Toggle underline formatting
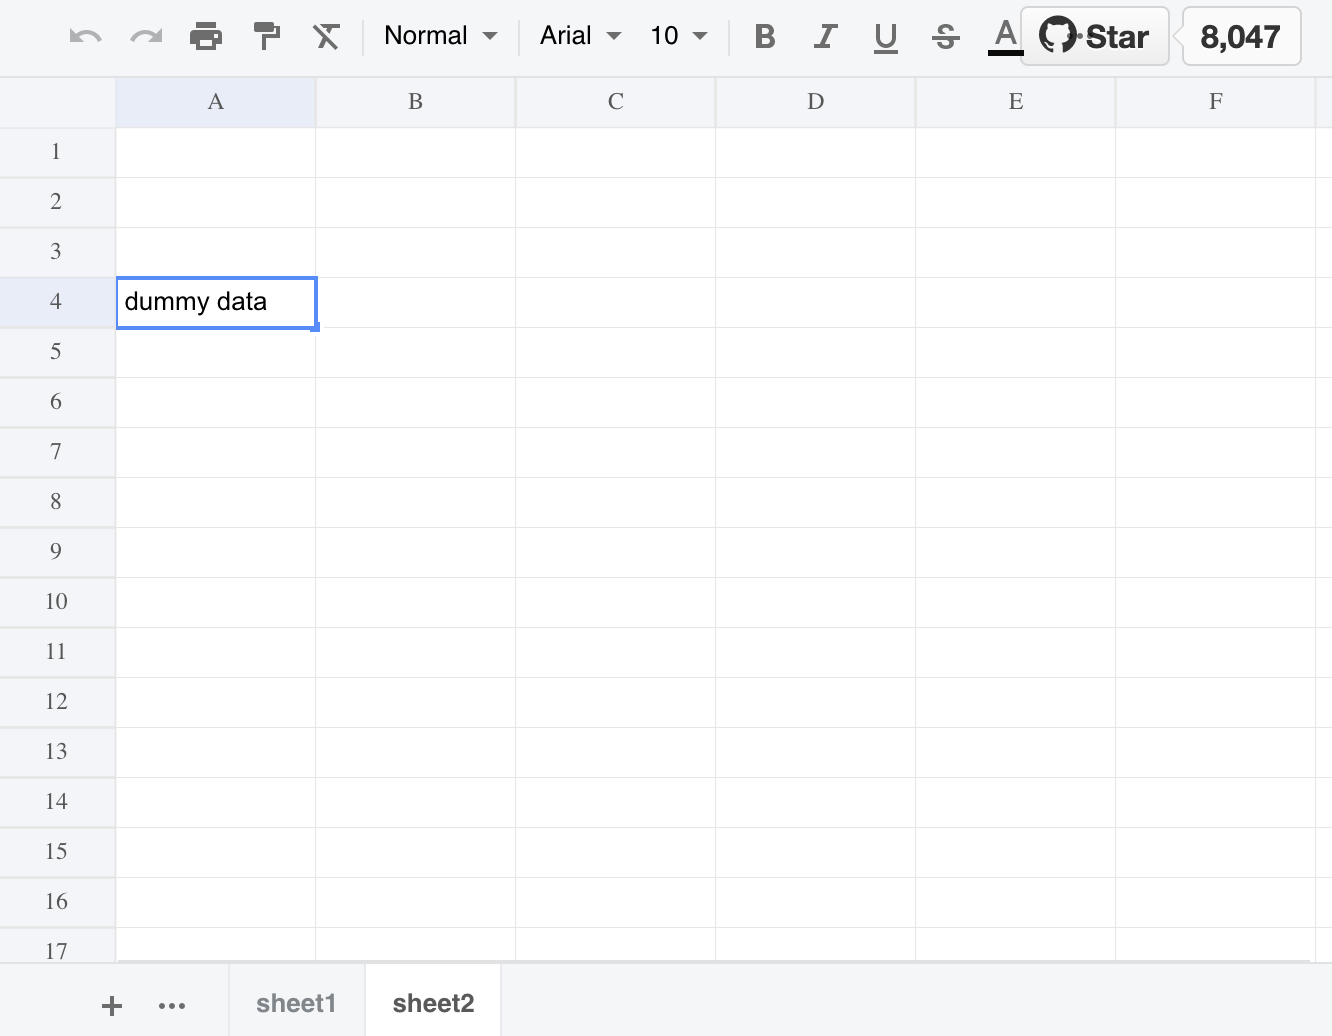This screenshot has height=1036, width=1332. point(885,35)
